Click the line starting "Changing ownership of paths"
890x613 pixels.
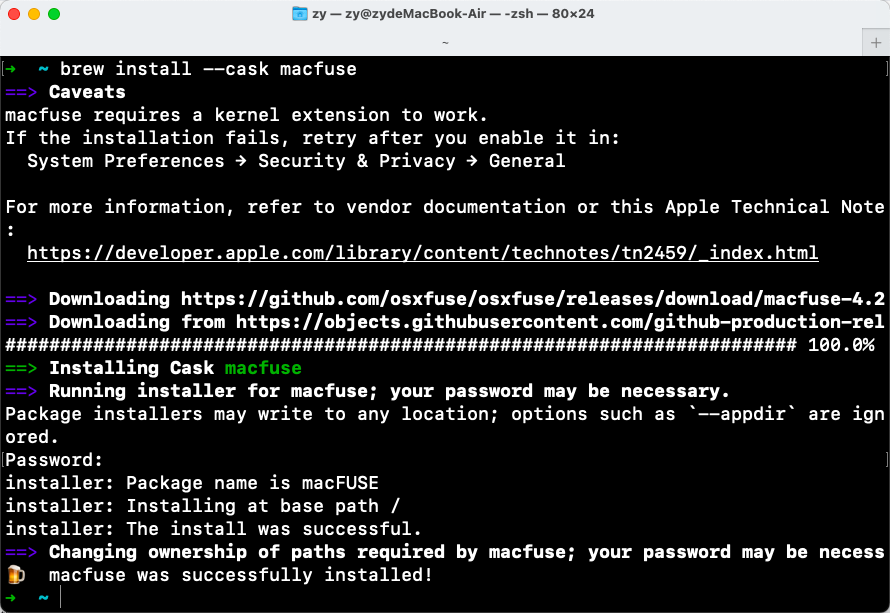coord(467,552)
